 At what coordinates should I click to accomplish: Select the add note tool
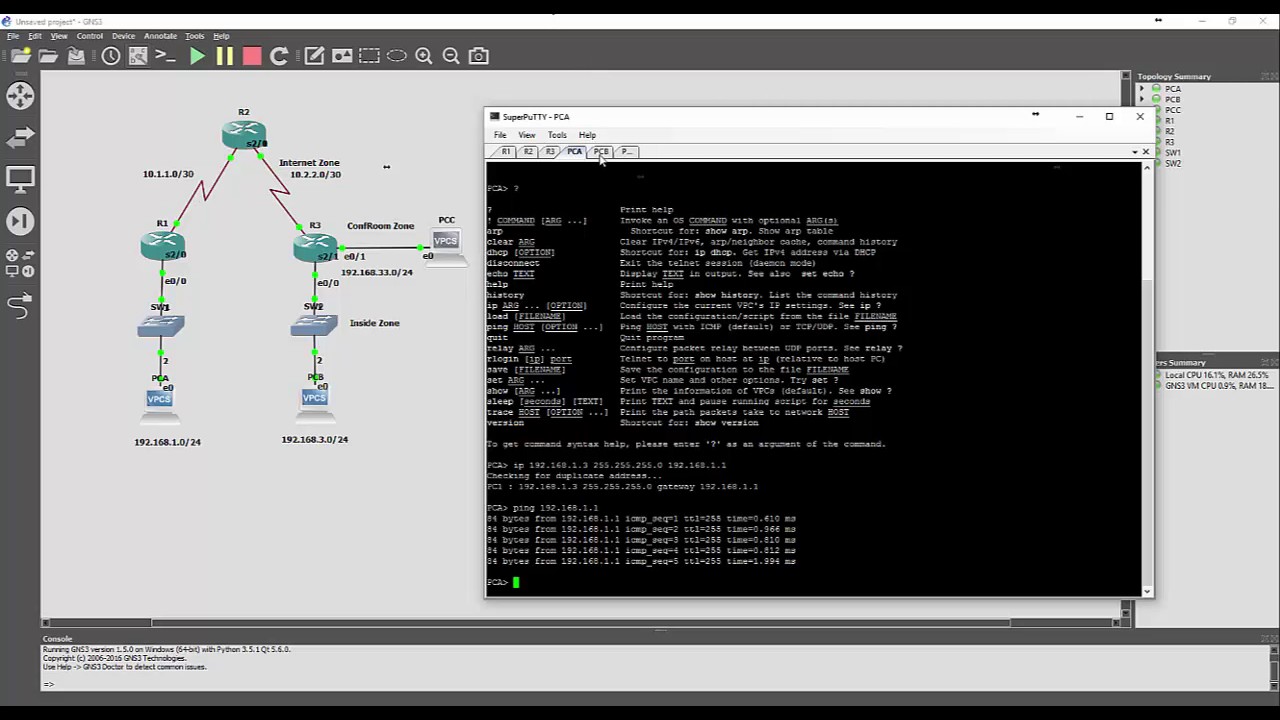[x=314, y=57]
